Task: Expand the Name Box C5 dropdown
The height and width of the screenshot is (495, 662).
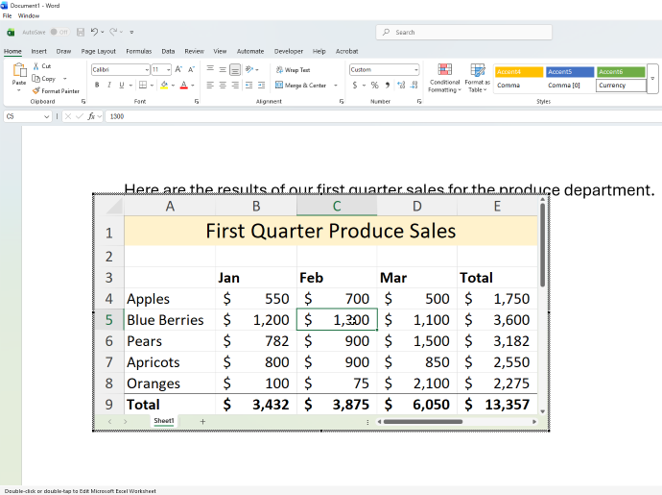Action: tap(46, 116)
